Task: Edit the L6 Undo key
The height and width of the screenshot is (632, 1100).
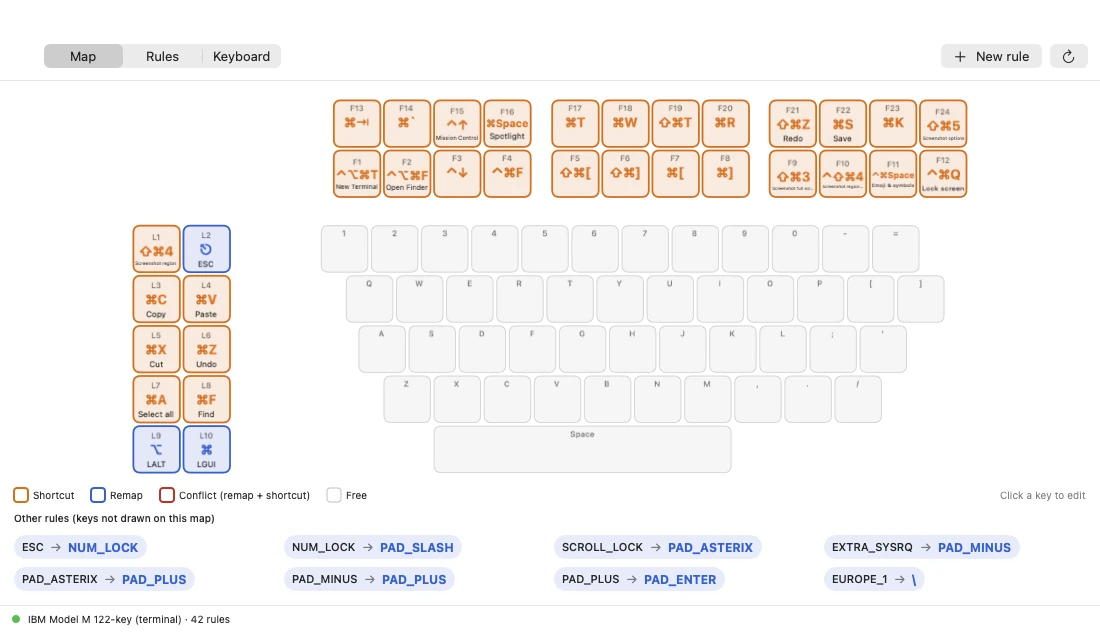Action: pos(206,349)
